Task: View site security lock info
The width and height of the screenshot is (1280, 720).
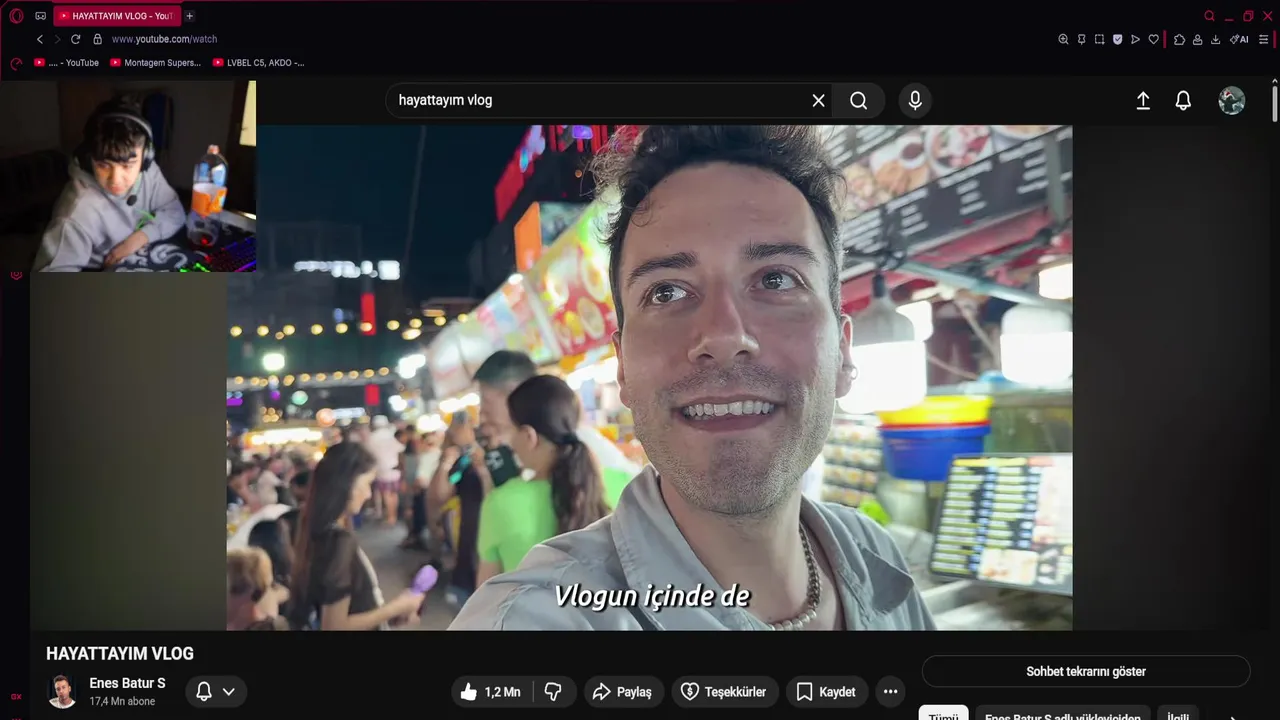Action: (x=97, y=39)
